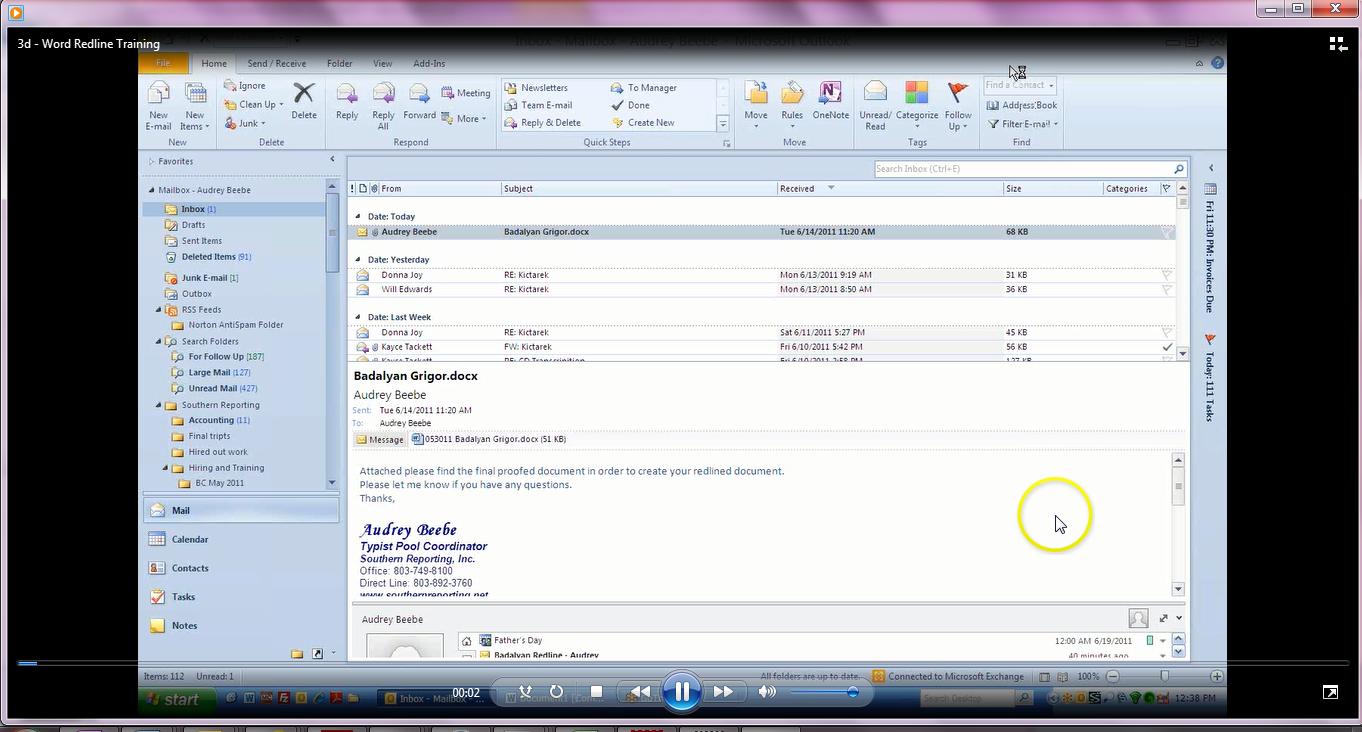Open Junk dropdown menu
The height and width of the screenshot is (732, 1362).
click(x=245, y=123)
